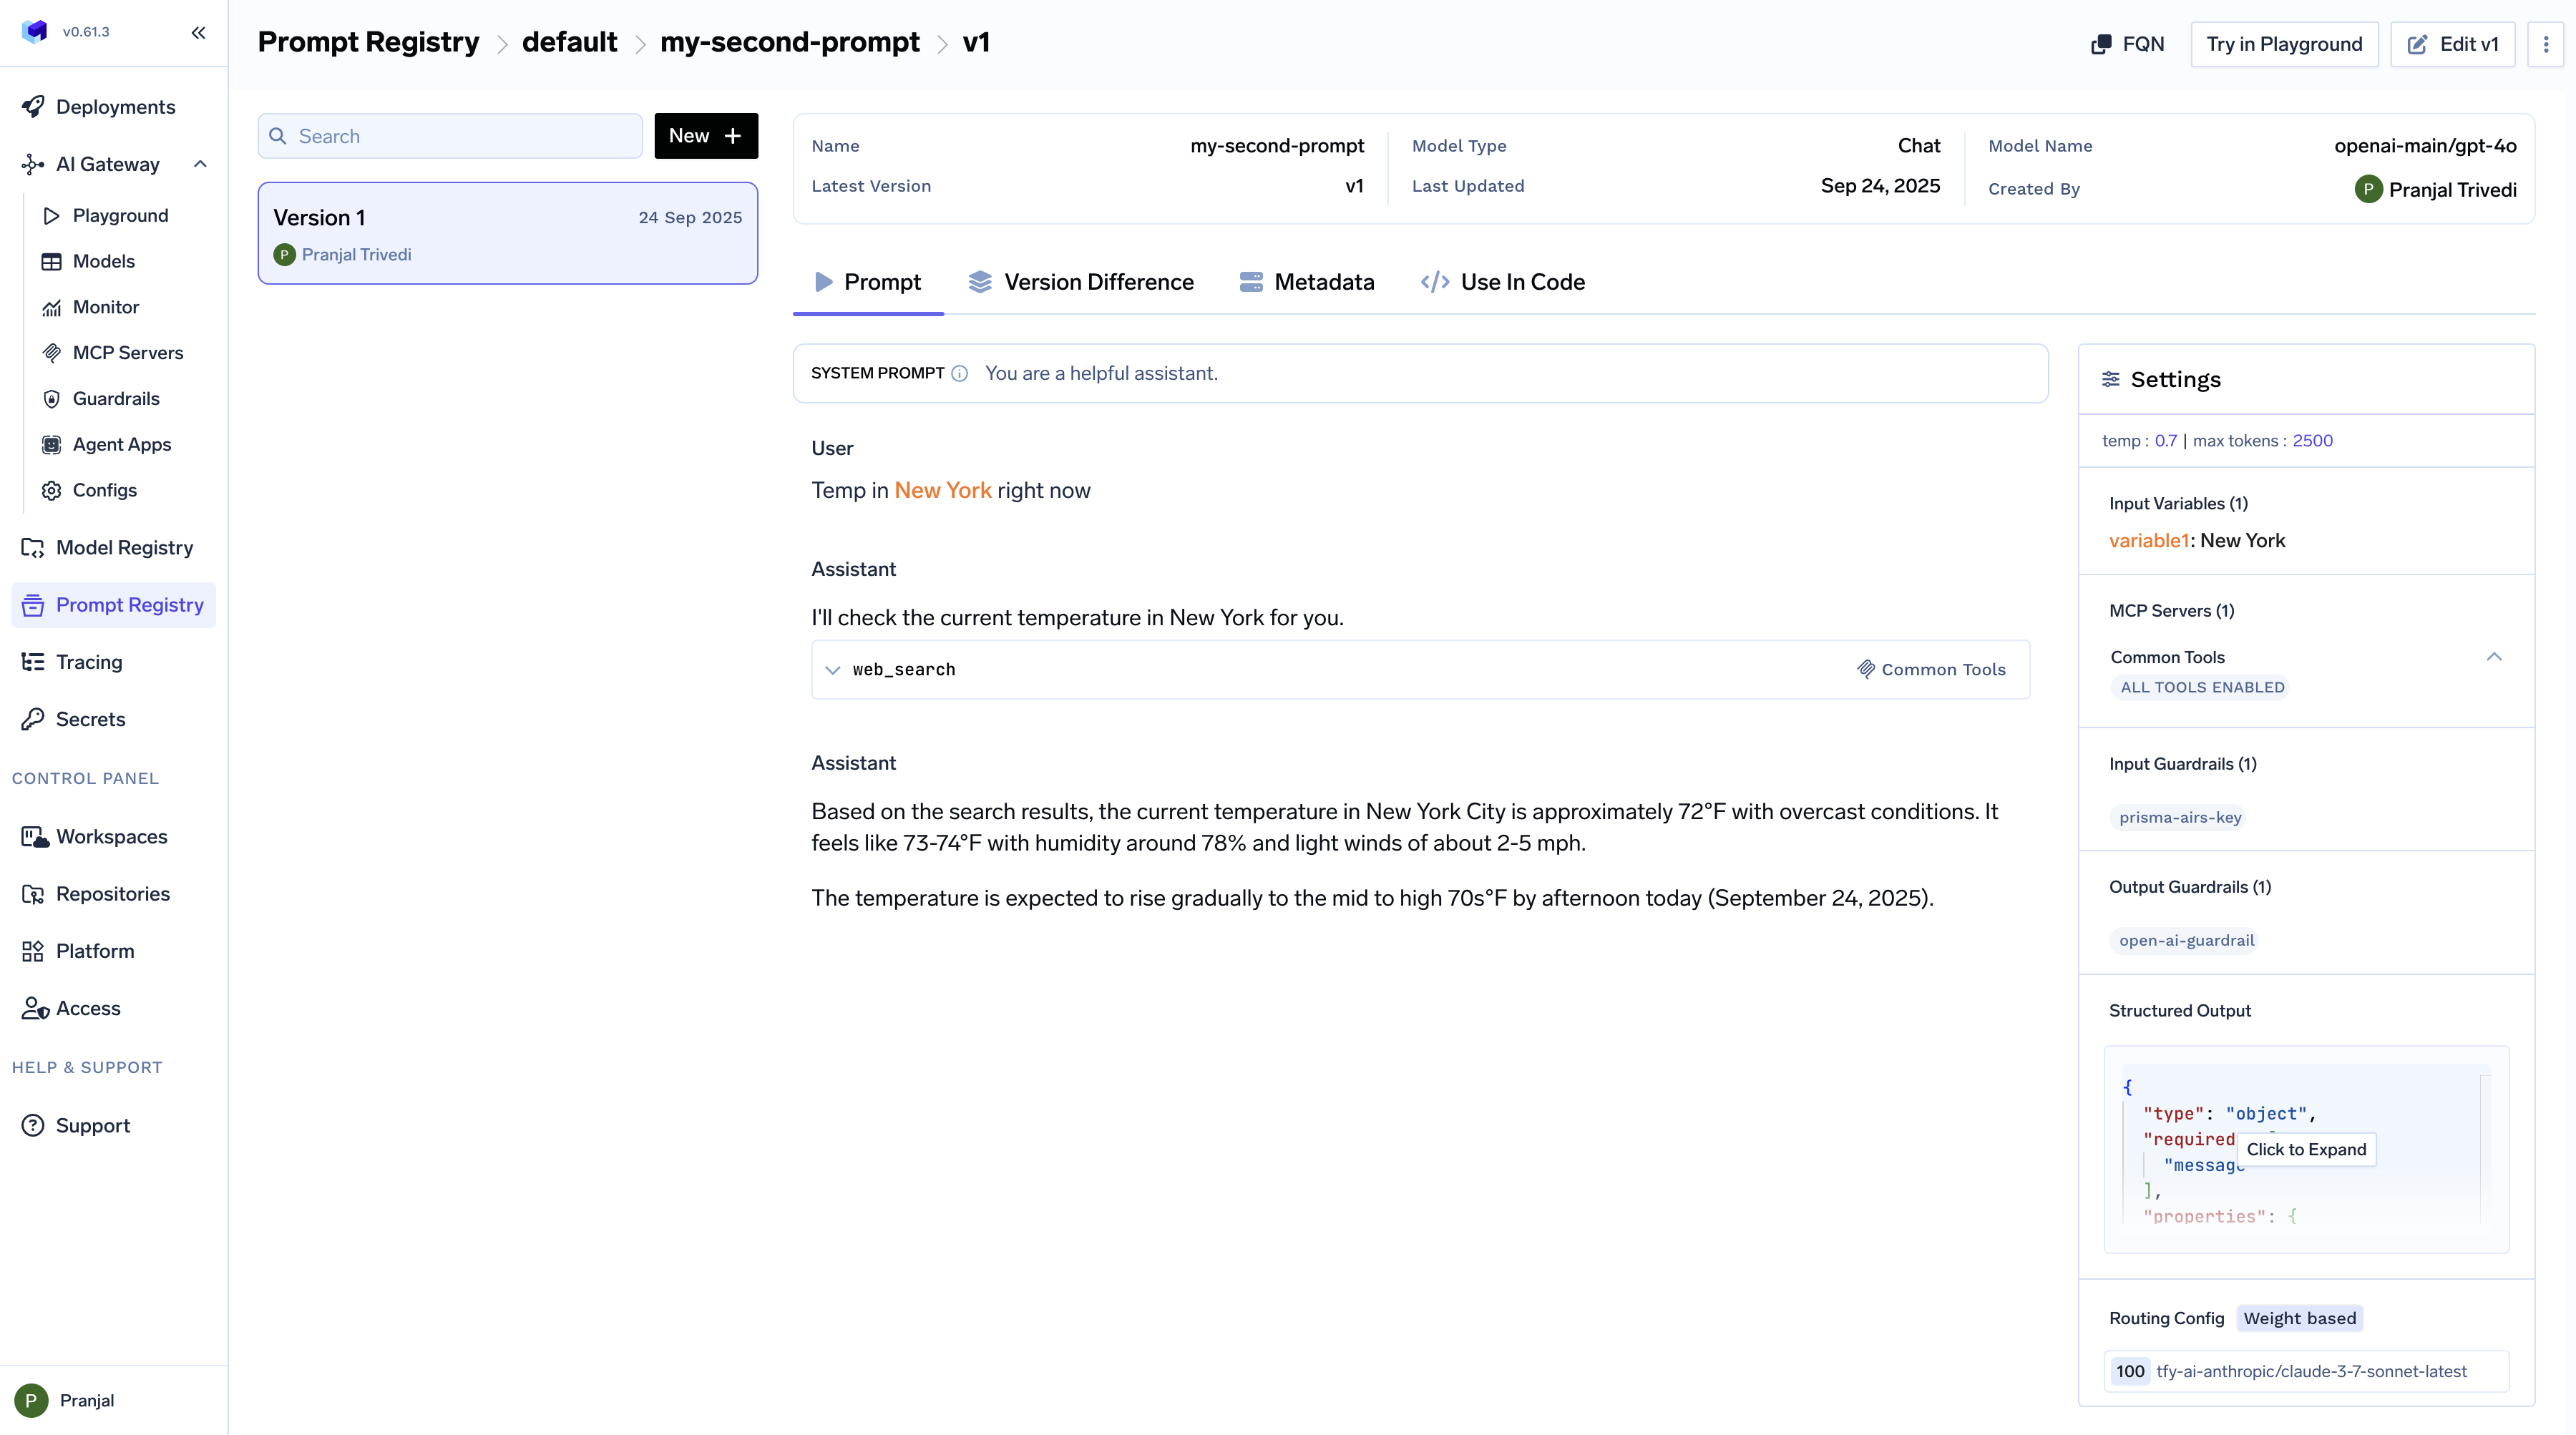Click the system prompt info icon
2576x1435 pixels.
(959, 373)
